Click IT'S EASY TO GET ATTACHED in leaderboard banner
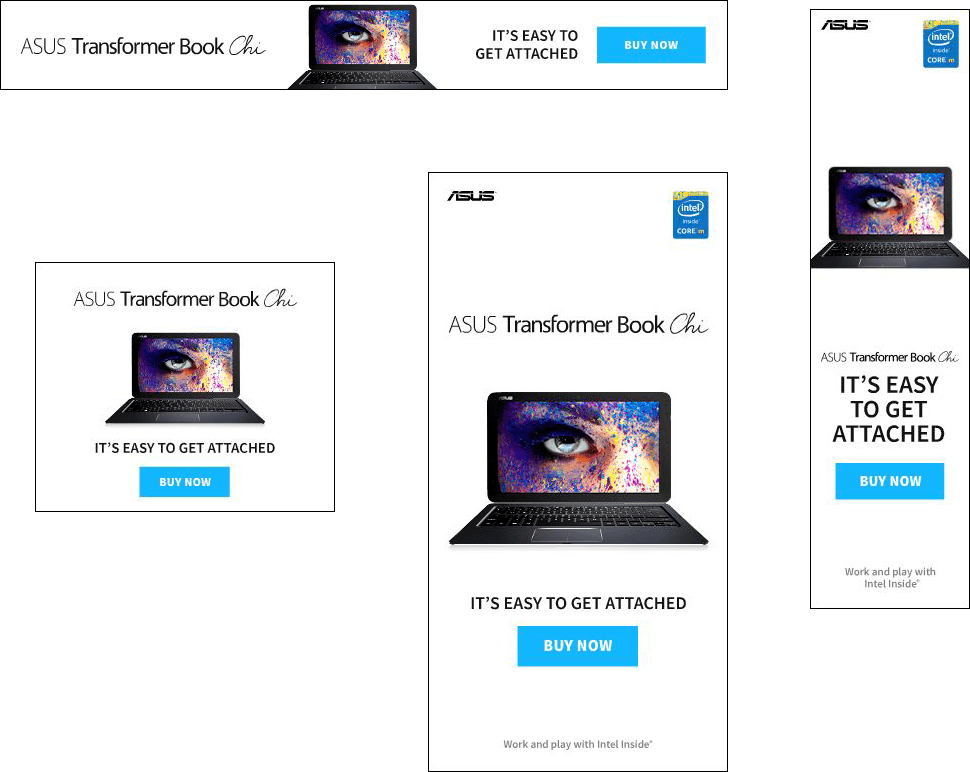The height and width of the screenshot is (772, 970). (x=526, y=45)
